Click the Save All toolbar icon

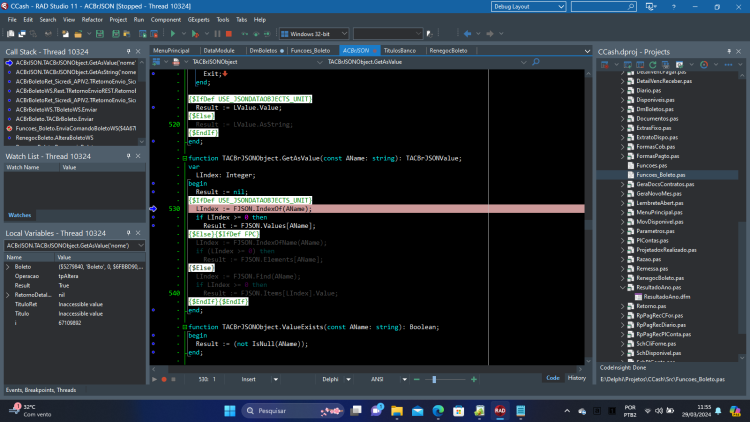(116, 33)
